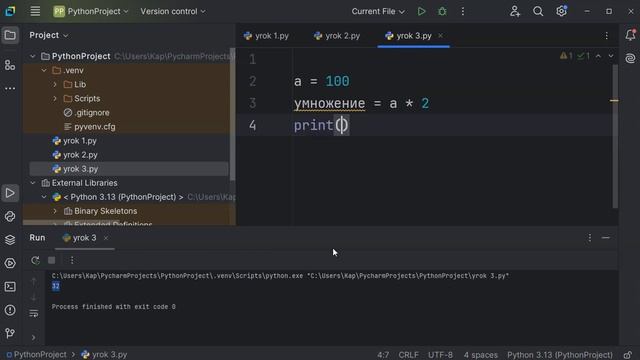Go to previous highlighted error arrow

click(598, 56)
